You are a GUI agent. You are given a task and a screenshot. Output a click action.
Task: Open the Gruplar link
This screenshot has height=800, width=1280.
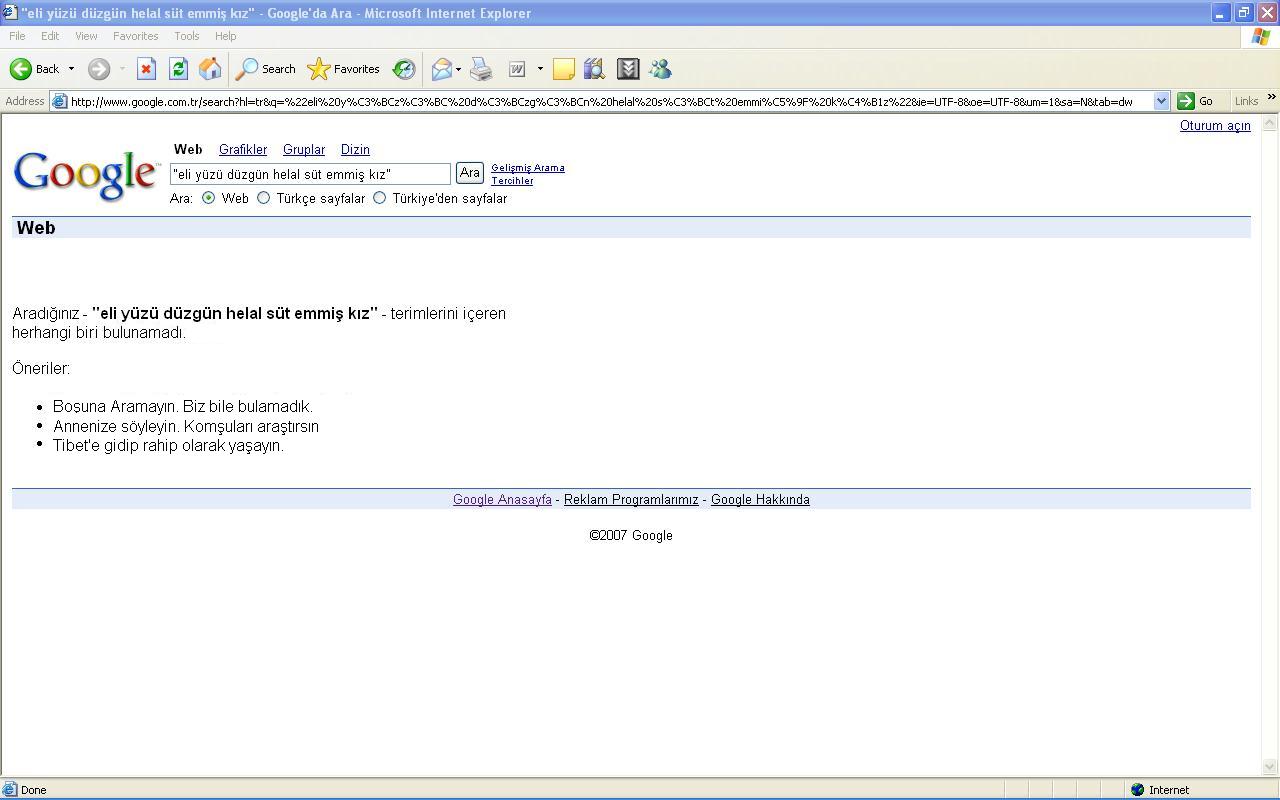[304, 149]
